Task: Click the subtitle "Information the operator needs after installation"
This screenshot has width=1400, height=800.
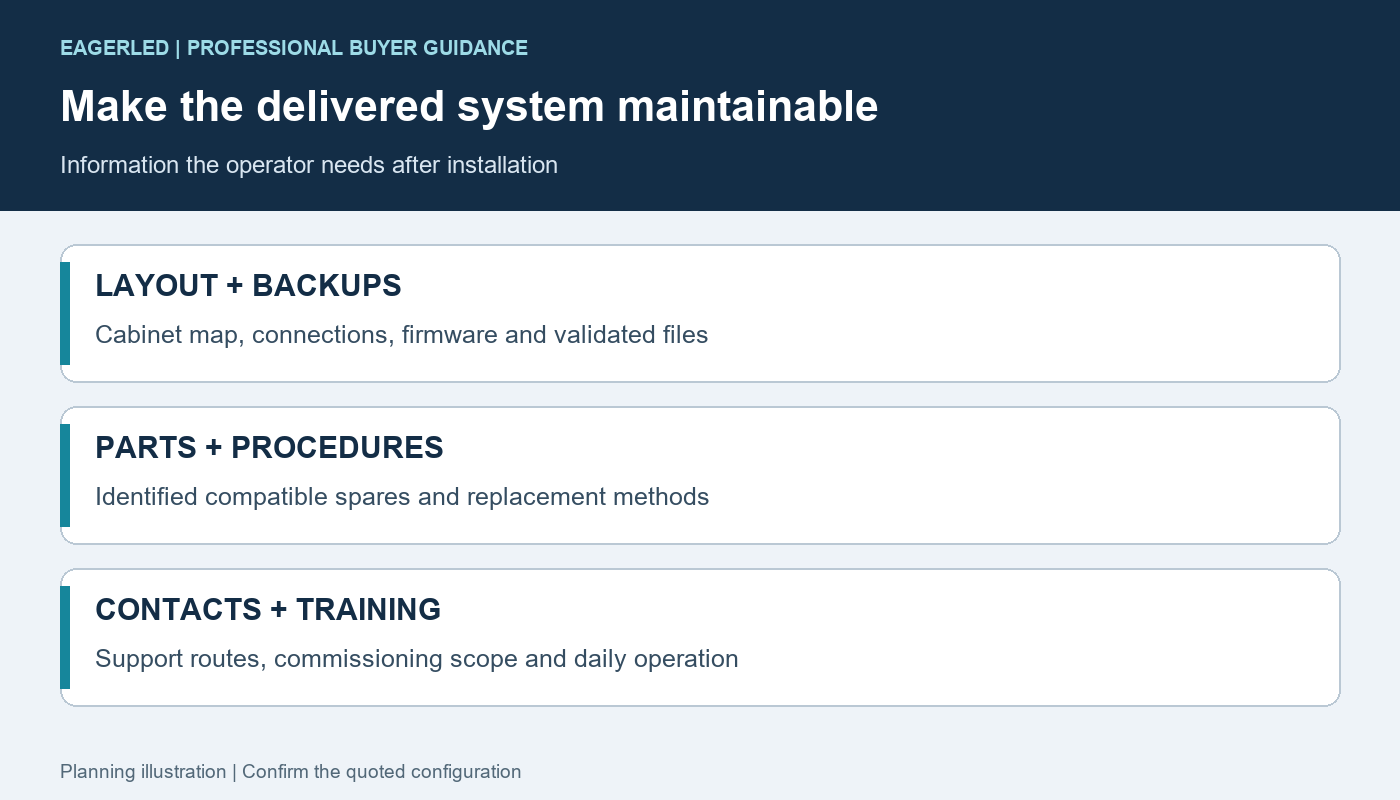Action: point(309,165)
